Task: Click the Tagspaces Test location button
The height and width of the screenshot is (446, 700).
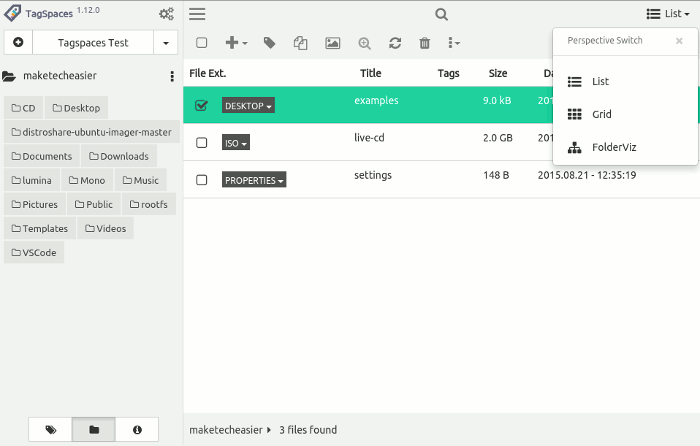Action: (x=93, y=42)
